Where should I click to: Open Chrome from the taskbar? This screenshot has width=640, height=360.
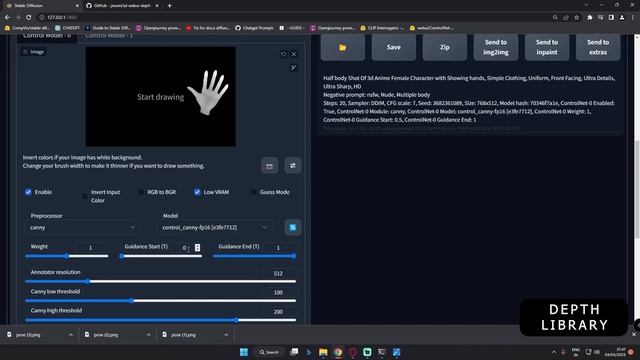(338, 352)
